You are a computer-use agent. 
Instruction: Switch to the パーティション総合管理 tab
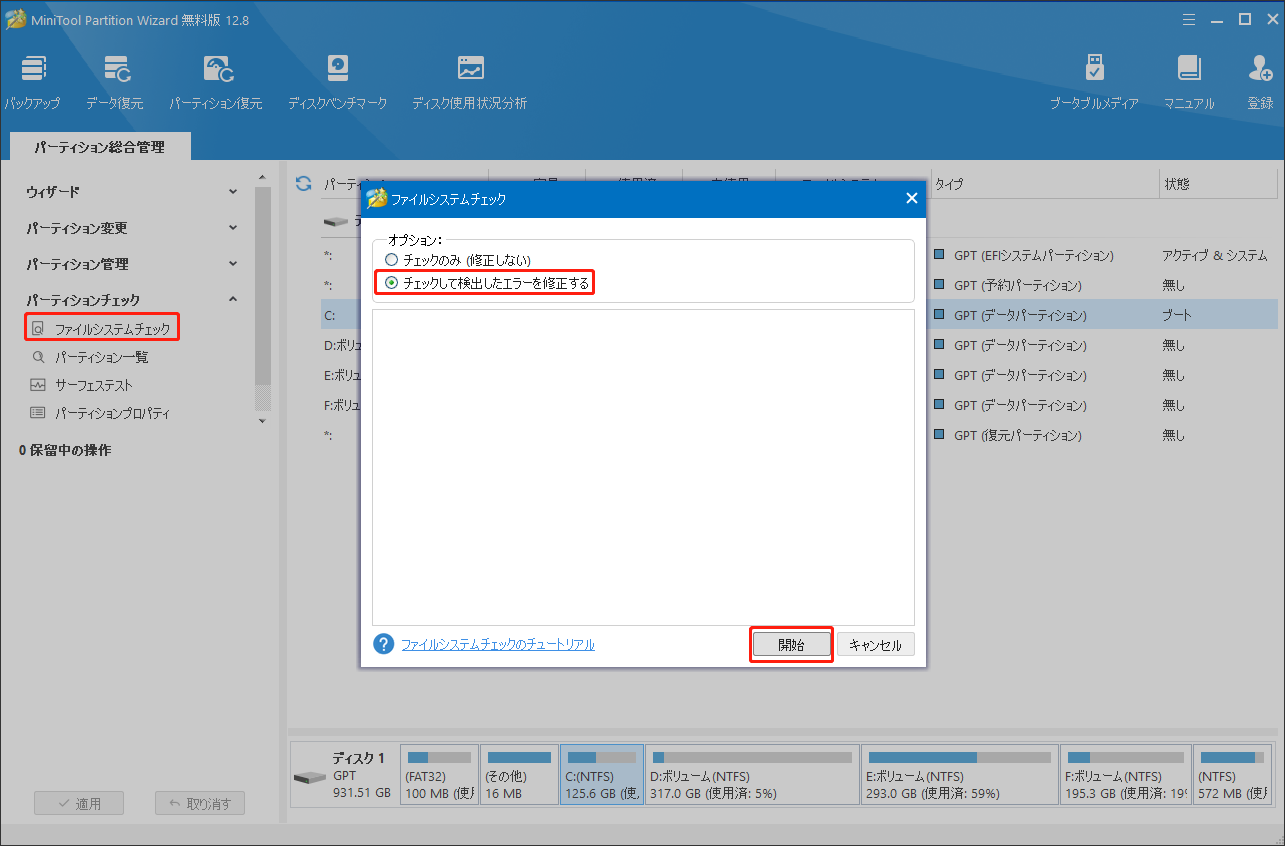[99, 147]
